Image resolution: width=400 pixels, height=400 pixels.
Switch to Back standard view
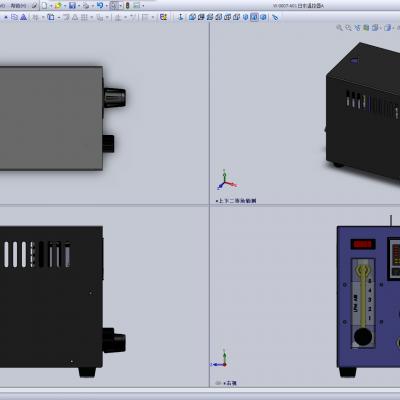(x=201, y=17)
